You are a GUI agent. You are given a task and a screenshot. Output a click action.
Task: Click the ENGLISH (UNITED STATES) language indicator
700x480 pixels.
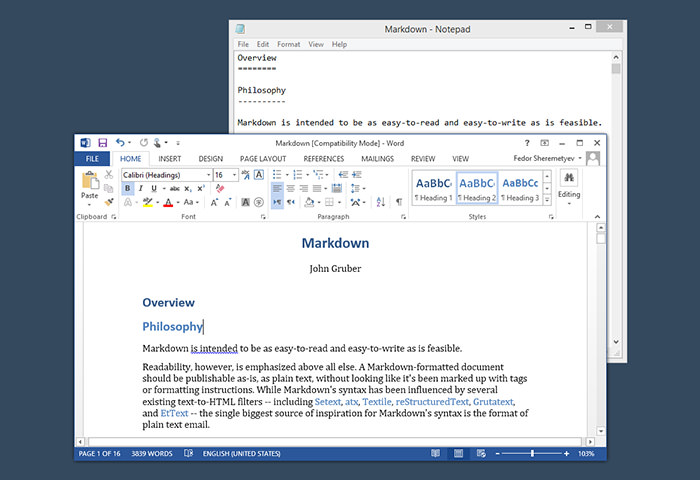[242, 454]
